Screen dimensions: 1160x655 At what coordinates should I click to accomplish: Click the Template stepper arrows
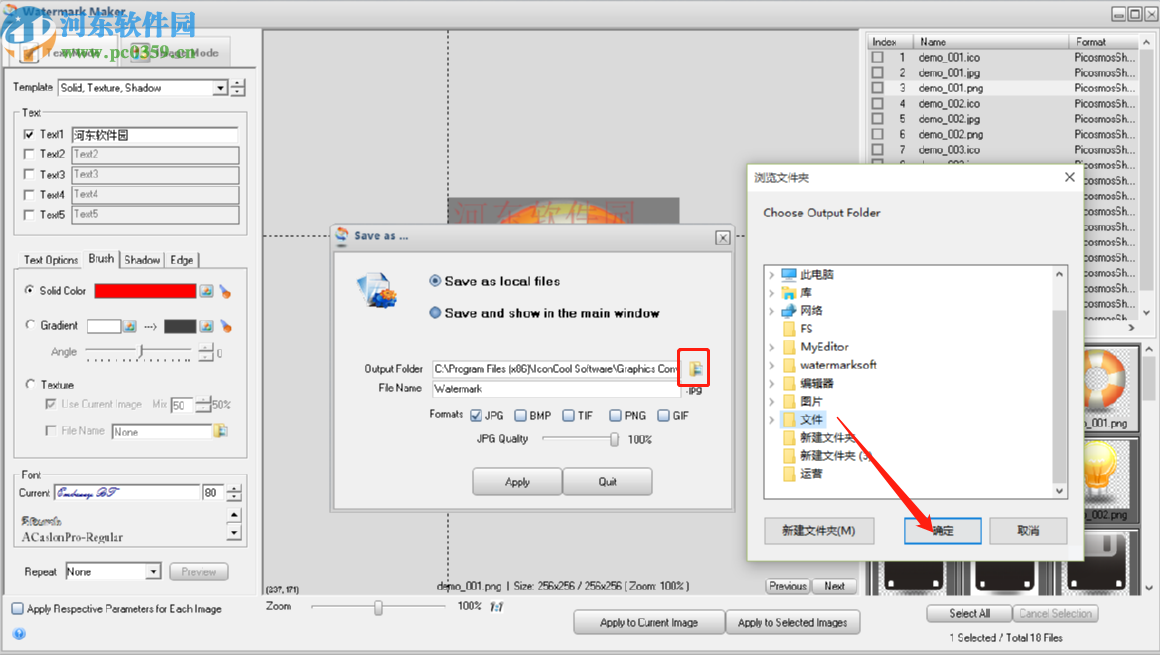(237, 87)
